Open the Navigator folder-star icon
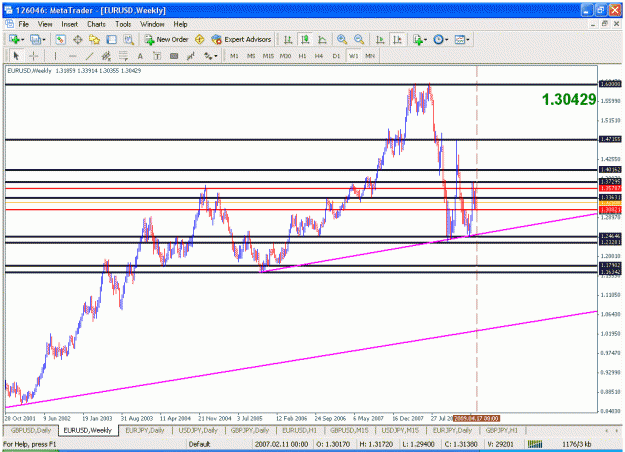625x452 pixels. (94, 39)
